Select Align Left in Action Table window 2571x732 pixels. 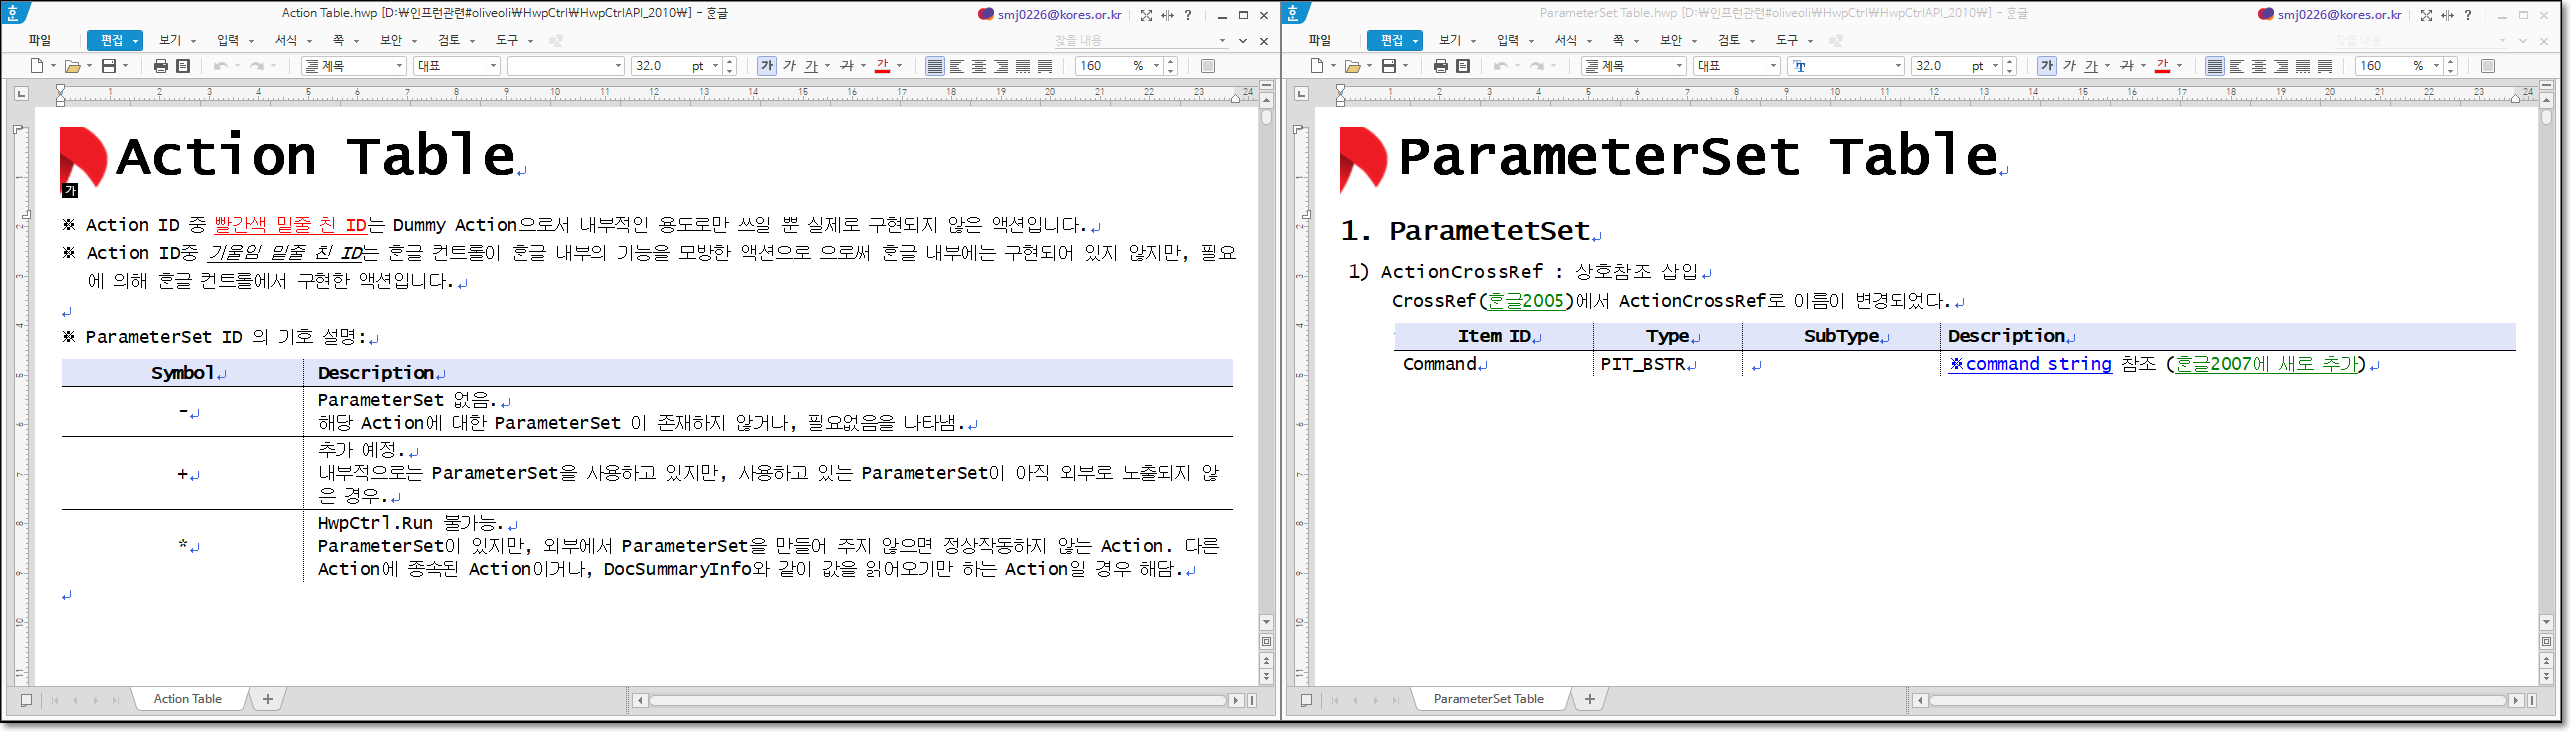pyautogui.click(x=957, y=66)
